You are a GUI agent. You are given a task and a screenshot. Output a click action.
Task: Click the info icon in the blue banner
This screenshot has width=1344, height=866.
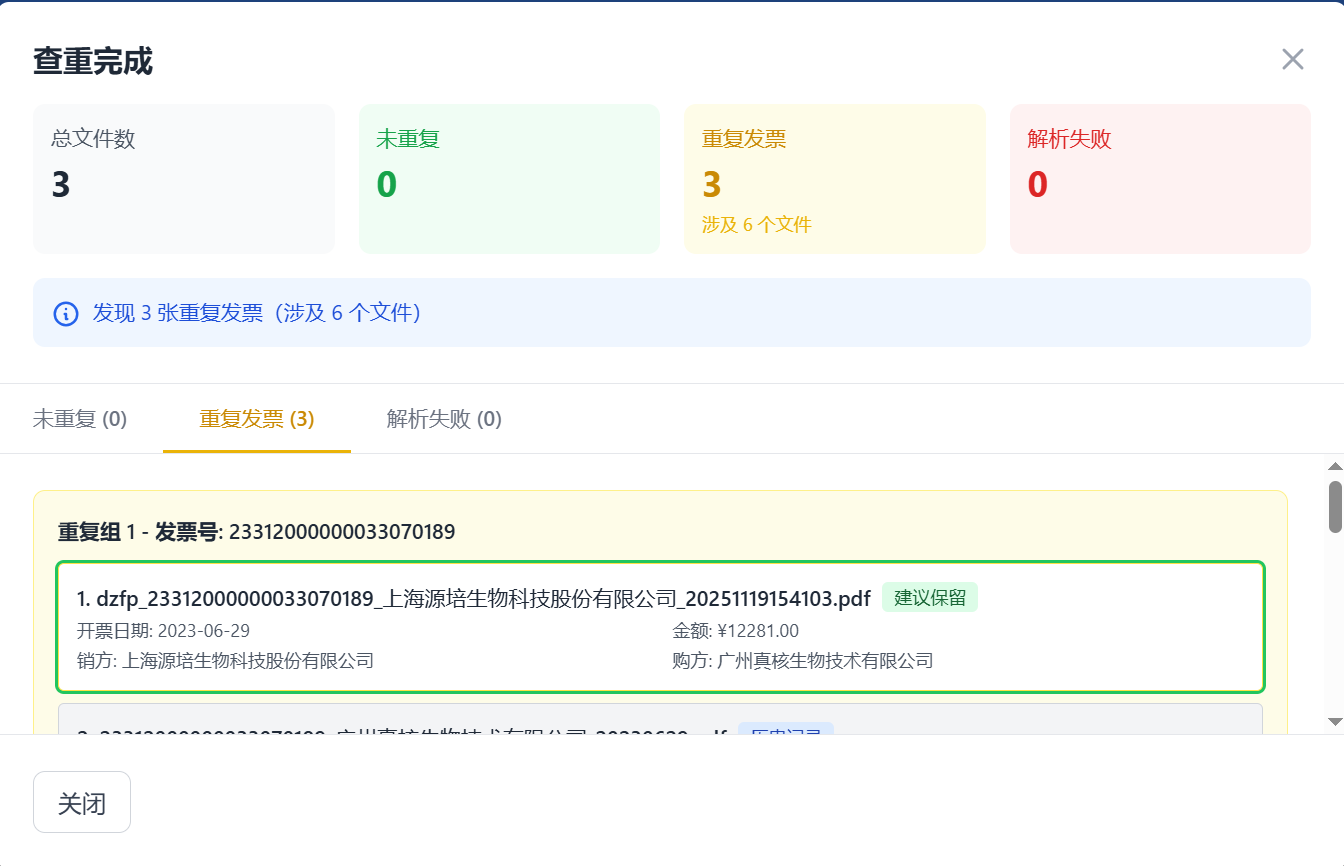point(64,313)
